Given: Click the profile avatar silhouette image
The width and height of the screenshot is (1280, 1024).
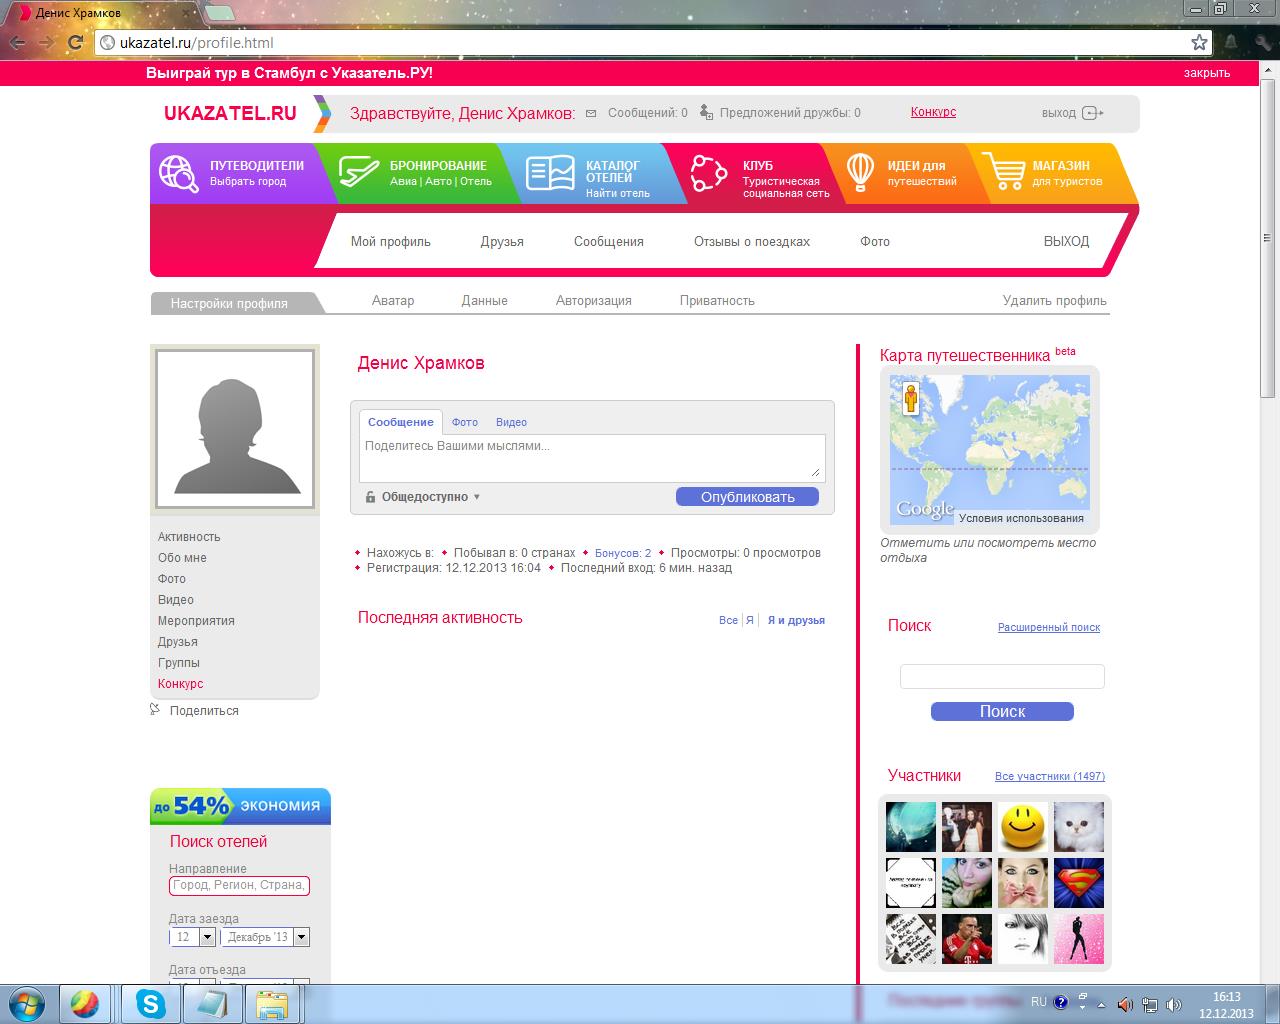Looking at the screenshot, I should [x=235, y=429].
